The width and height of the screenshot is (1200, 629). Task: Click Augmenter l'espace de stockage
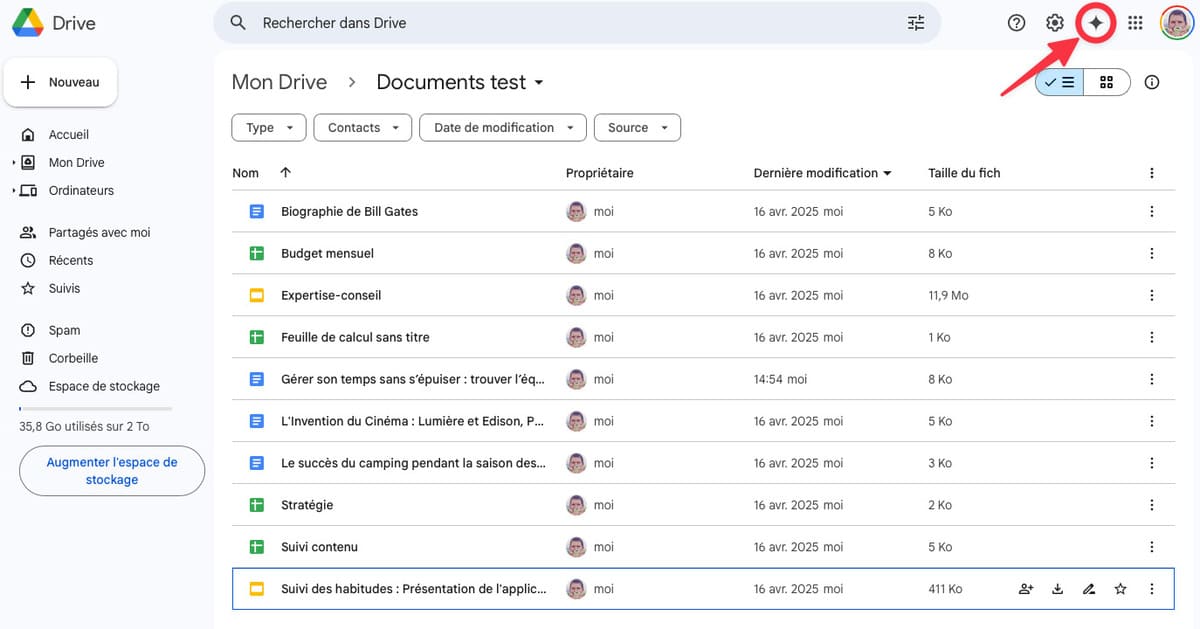[112, 471]
